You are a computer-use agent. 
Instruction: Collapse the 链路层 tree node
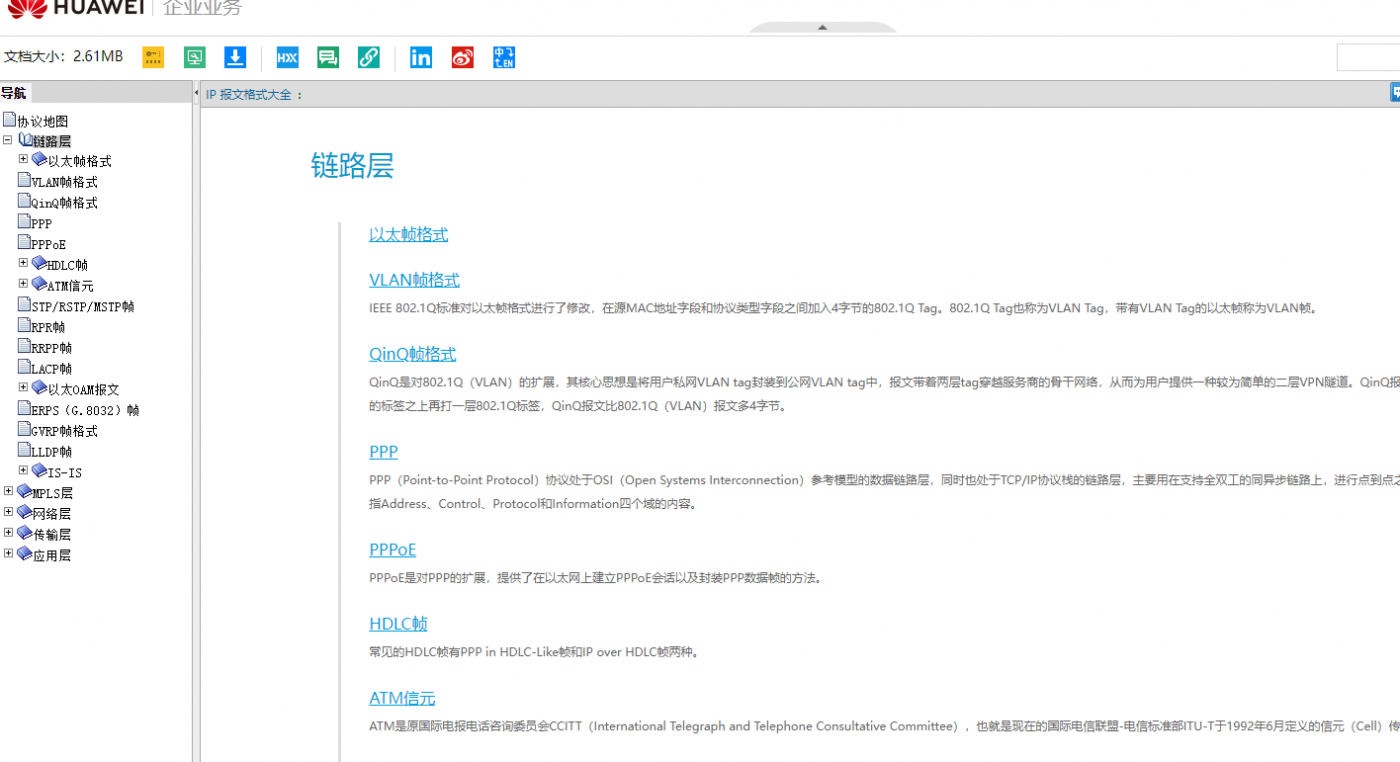click(8, 140)
